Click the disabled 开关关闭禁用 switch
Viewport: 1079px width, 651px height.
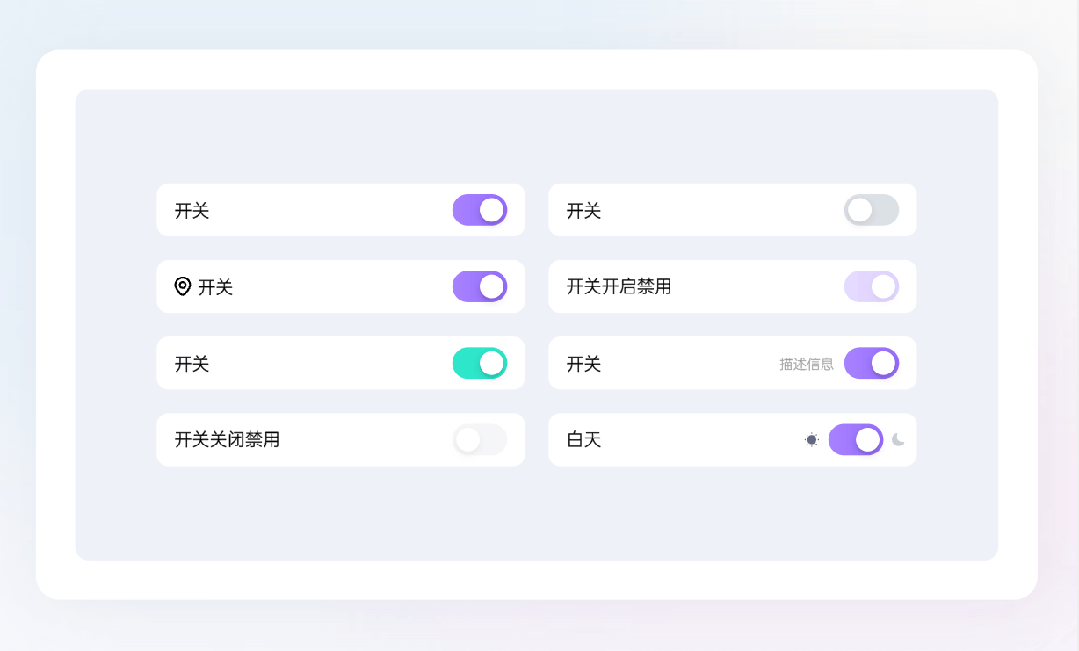(480, 439)
